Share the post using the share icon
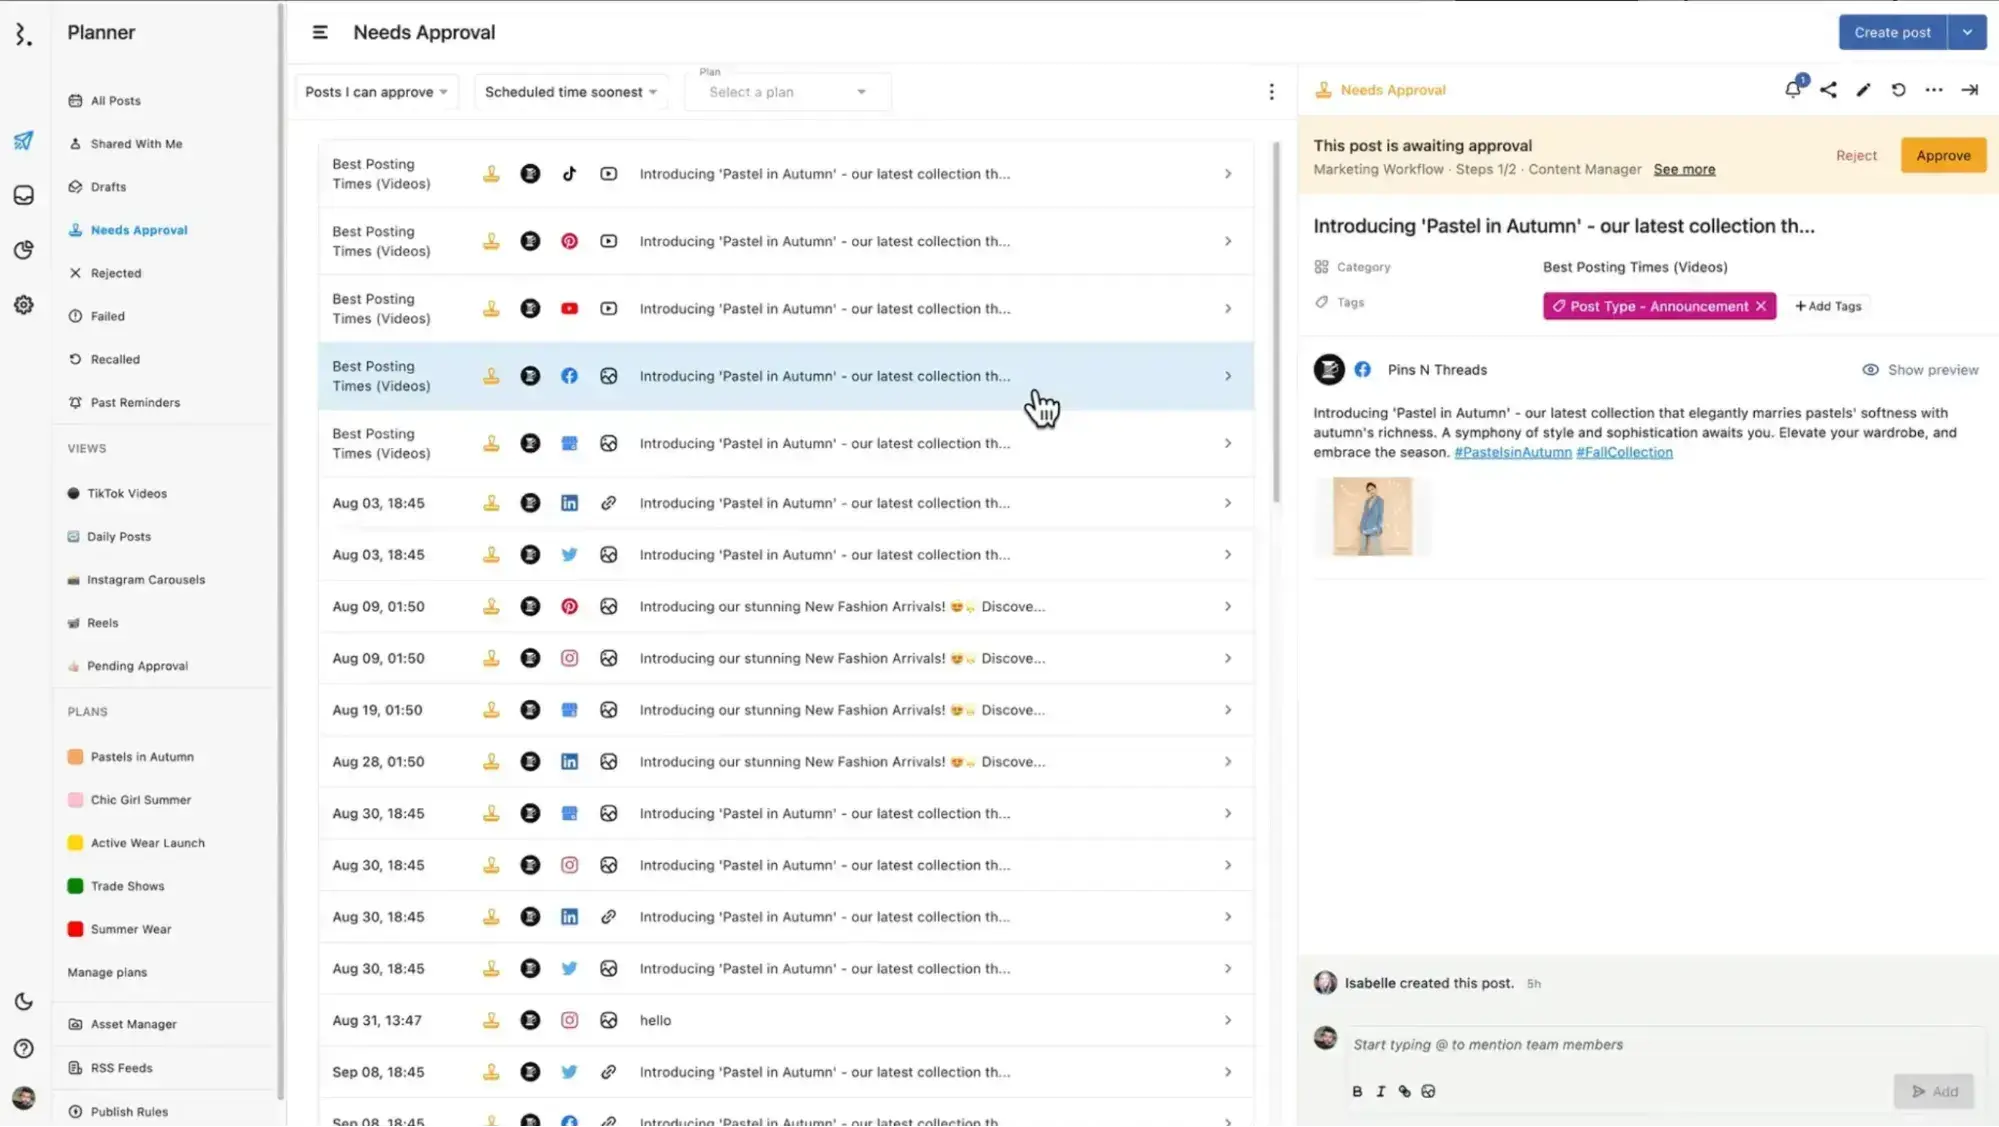Screen dimensions: 1999x1127 pos(1828,90)
